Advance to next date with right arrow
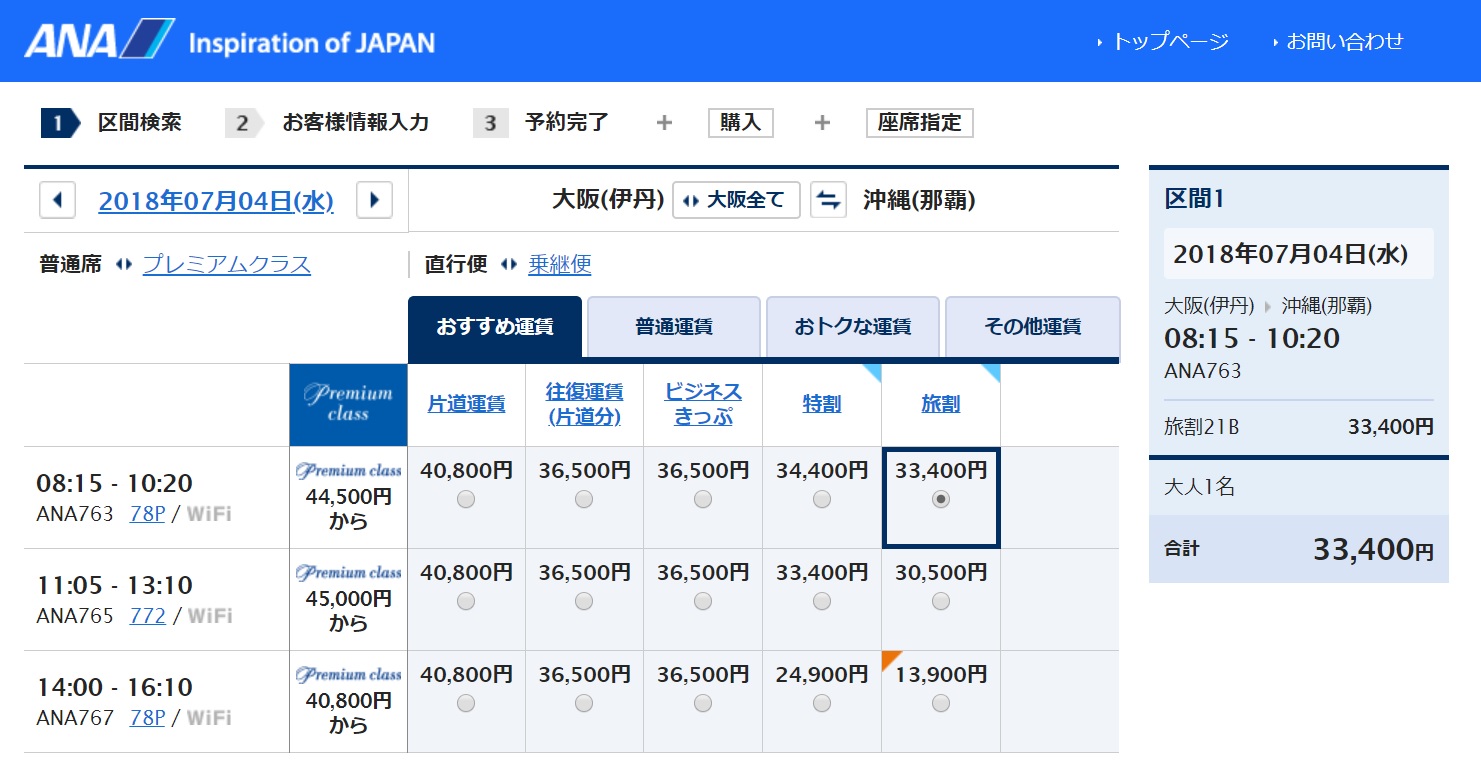 [x=375, y=200]
